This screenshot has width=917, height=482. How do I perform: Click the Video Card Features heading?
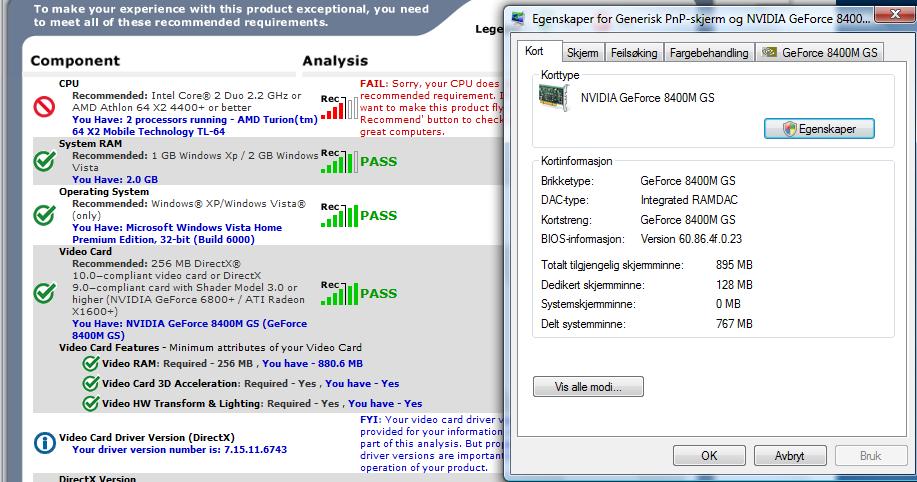(109, 347)
